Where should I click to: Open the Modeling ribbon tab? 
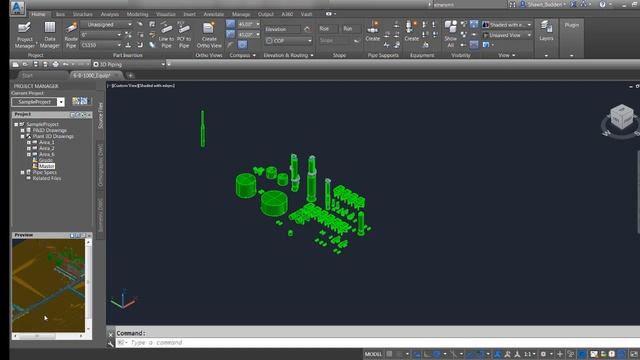tap(137, 14)
